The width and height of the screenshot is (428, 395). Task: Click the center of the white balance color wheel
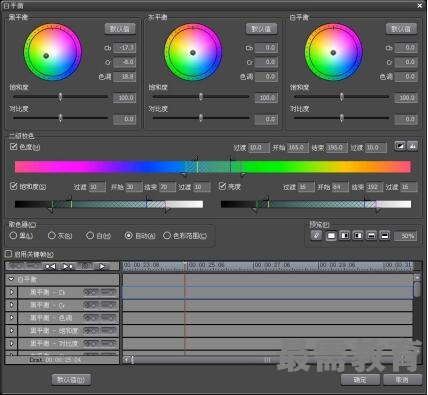click(333, 52)
